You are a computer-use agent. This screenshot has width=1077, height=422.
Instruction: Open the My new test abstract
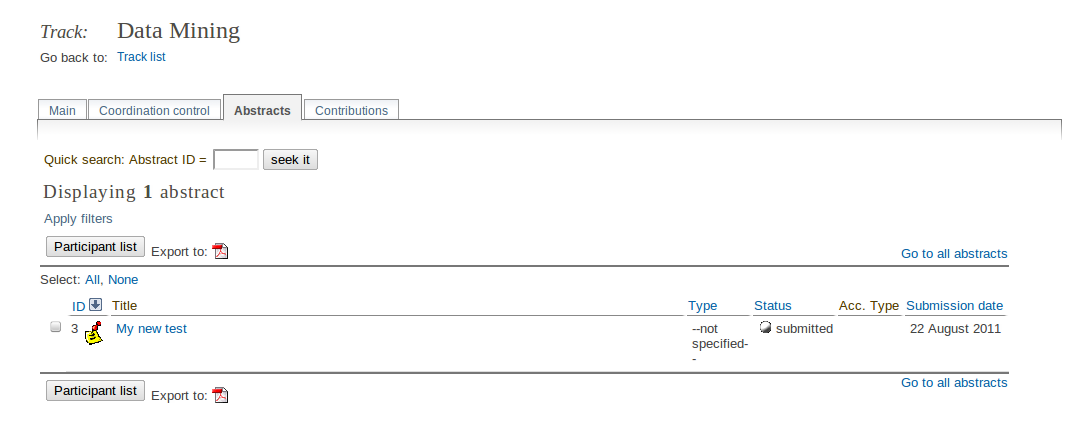151,329
